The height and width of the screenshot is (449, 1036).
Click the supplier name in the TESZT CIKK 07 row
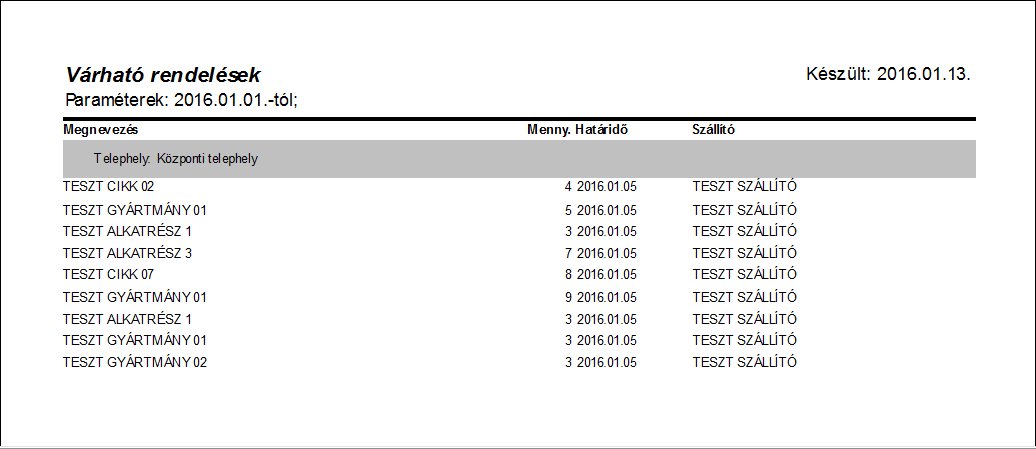pyautogui.click(x=744, y=274)
